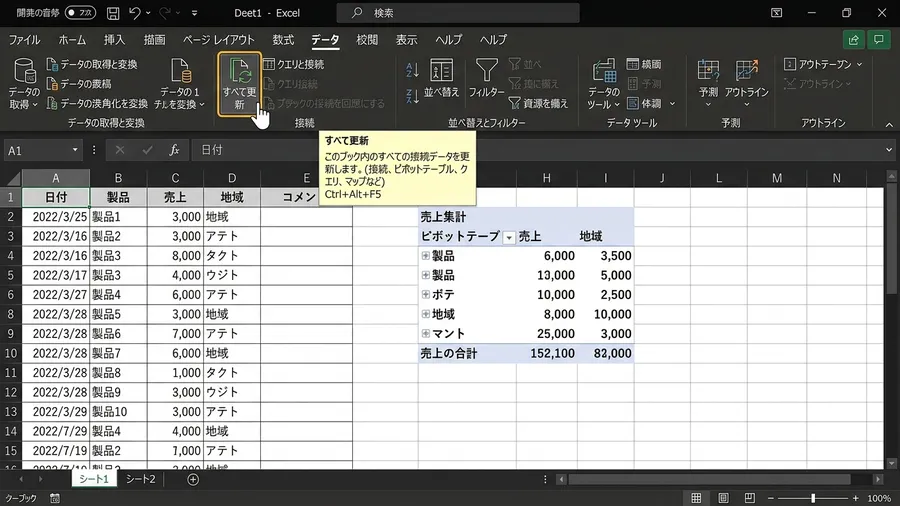Select cell containing 製品10
The height and width of the screenshot is (506, 900).
tap(118, 412)
